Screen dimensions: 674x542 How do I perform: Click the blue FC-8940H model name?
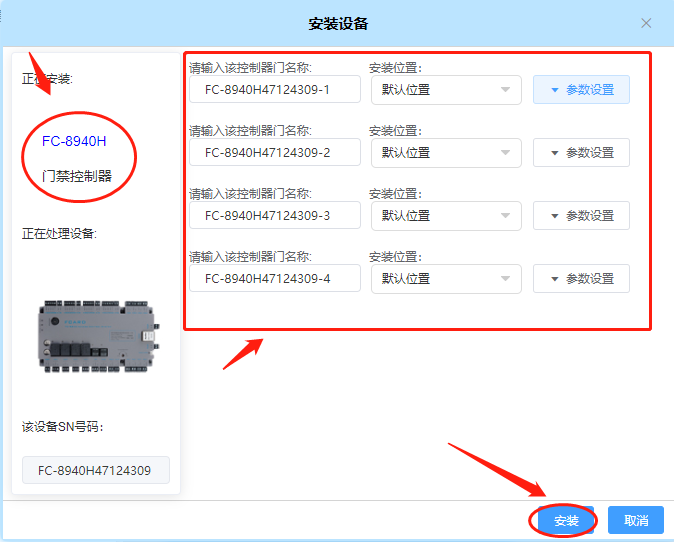[74, 141]
